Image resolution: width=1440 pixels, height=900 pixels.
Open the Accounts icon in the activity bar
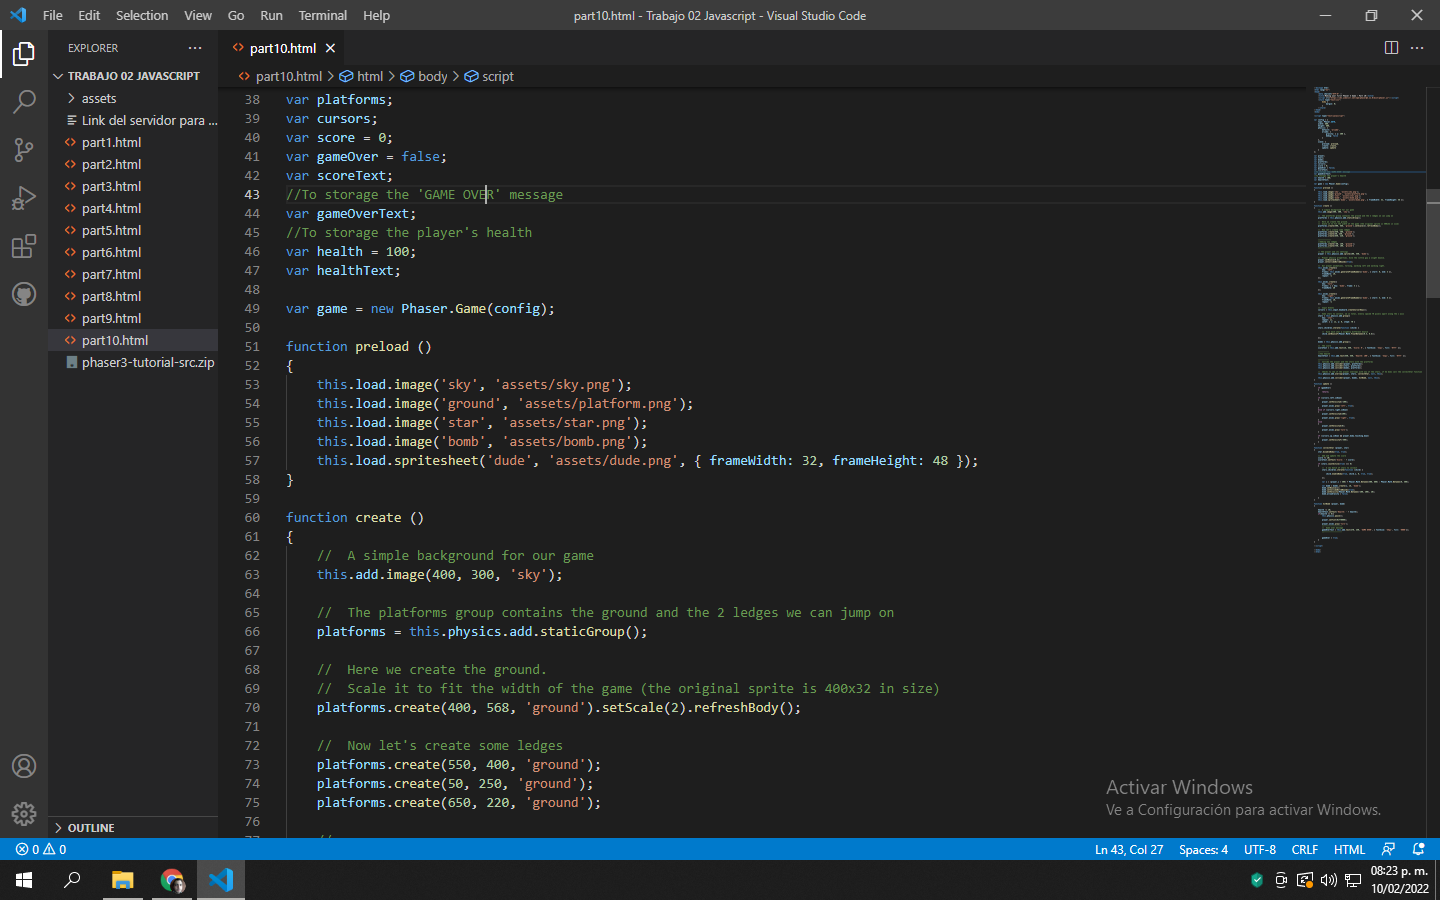click(24, 766)
